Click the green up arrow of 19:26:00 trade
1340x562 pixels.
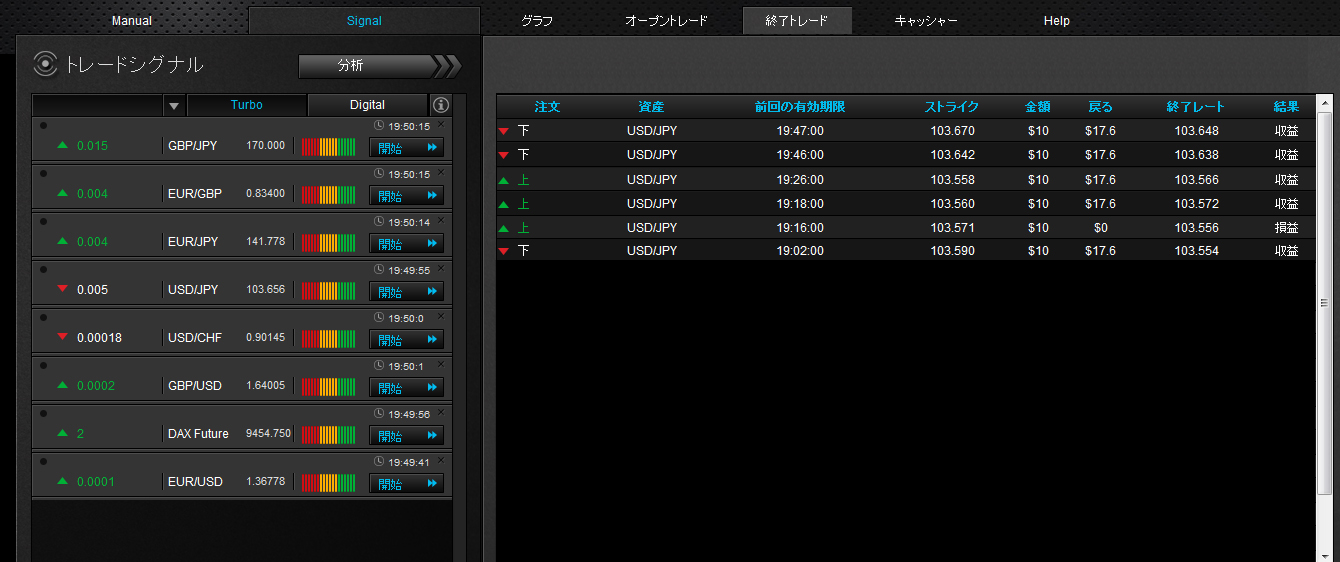504,180
